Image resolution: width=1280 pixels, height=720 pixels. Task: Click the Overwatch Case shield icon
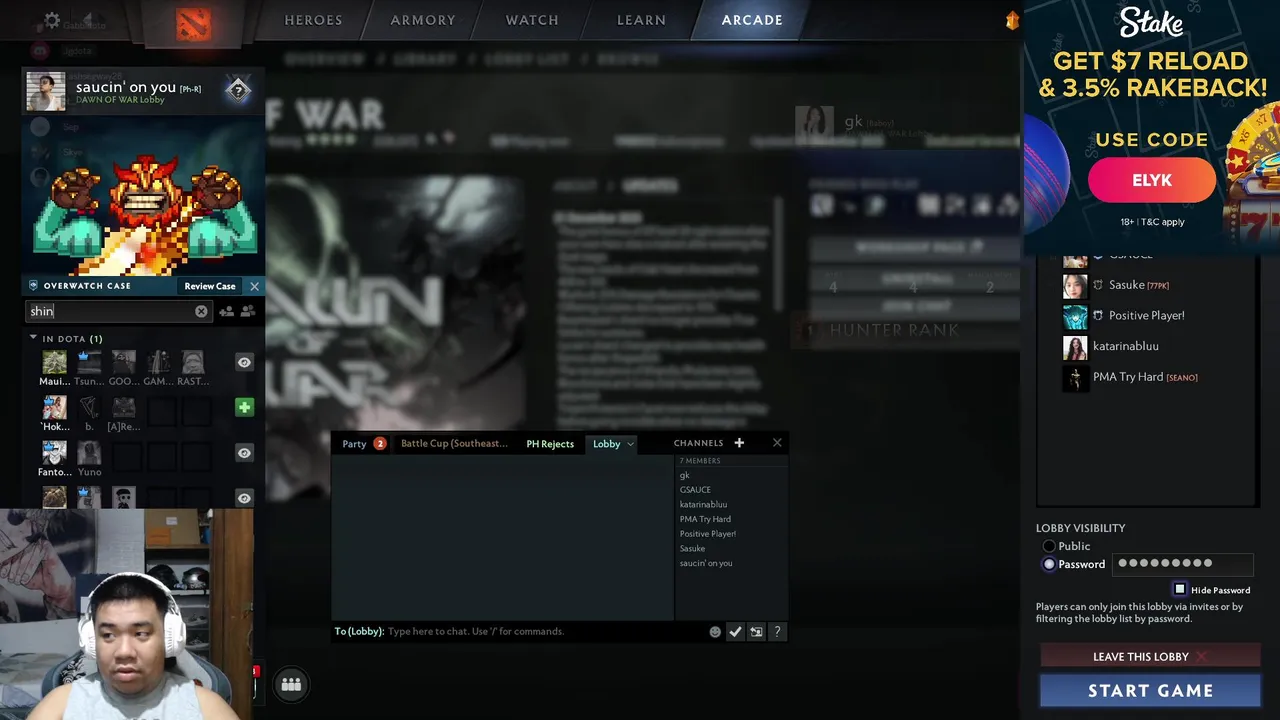33,286
